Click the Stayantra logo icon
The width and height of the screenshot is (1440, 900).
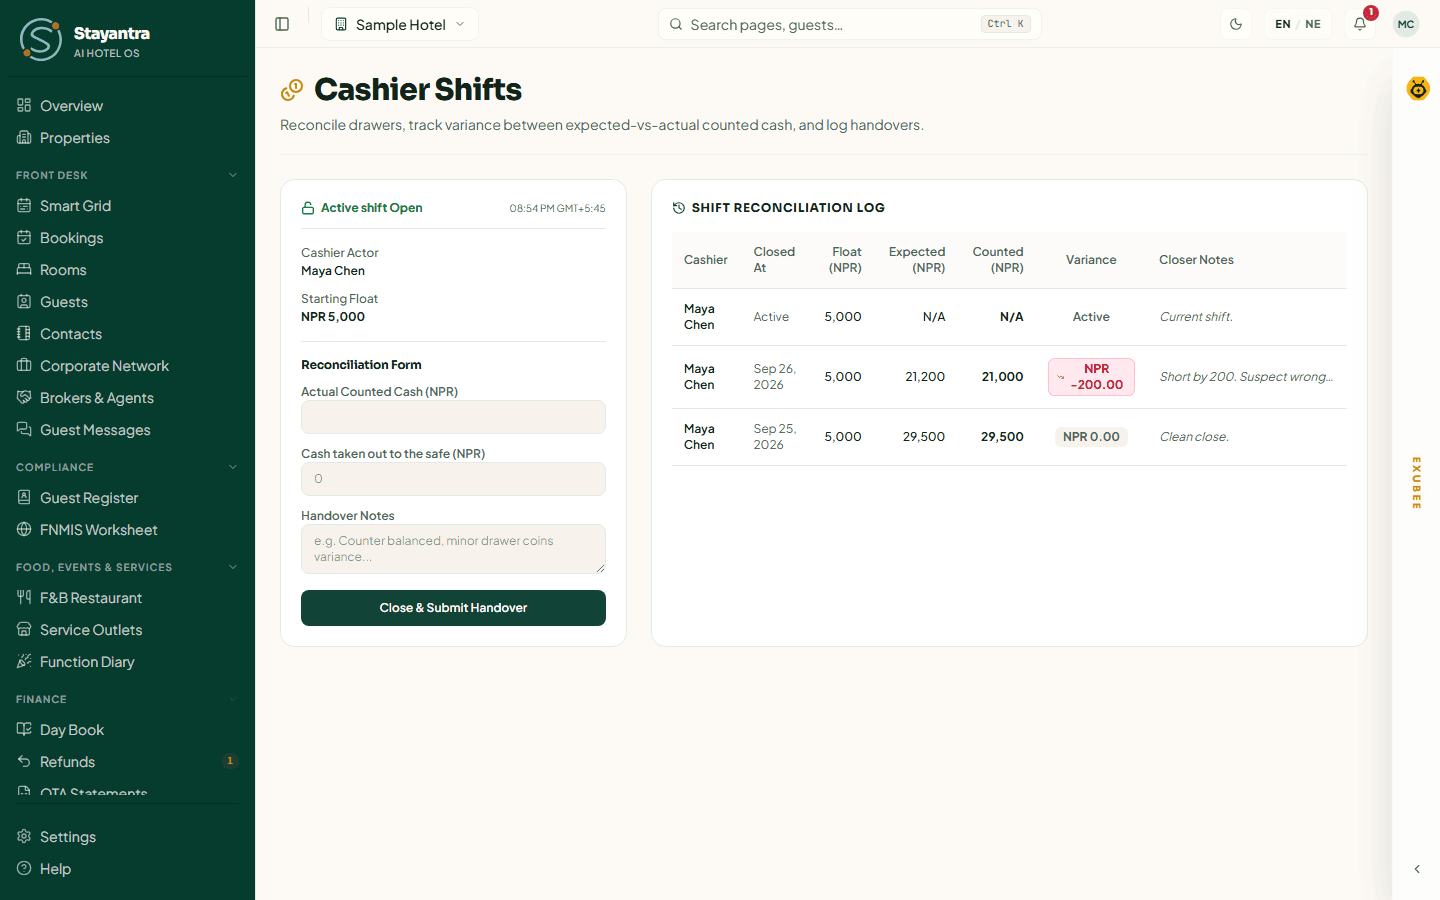pos(41,40)
